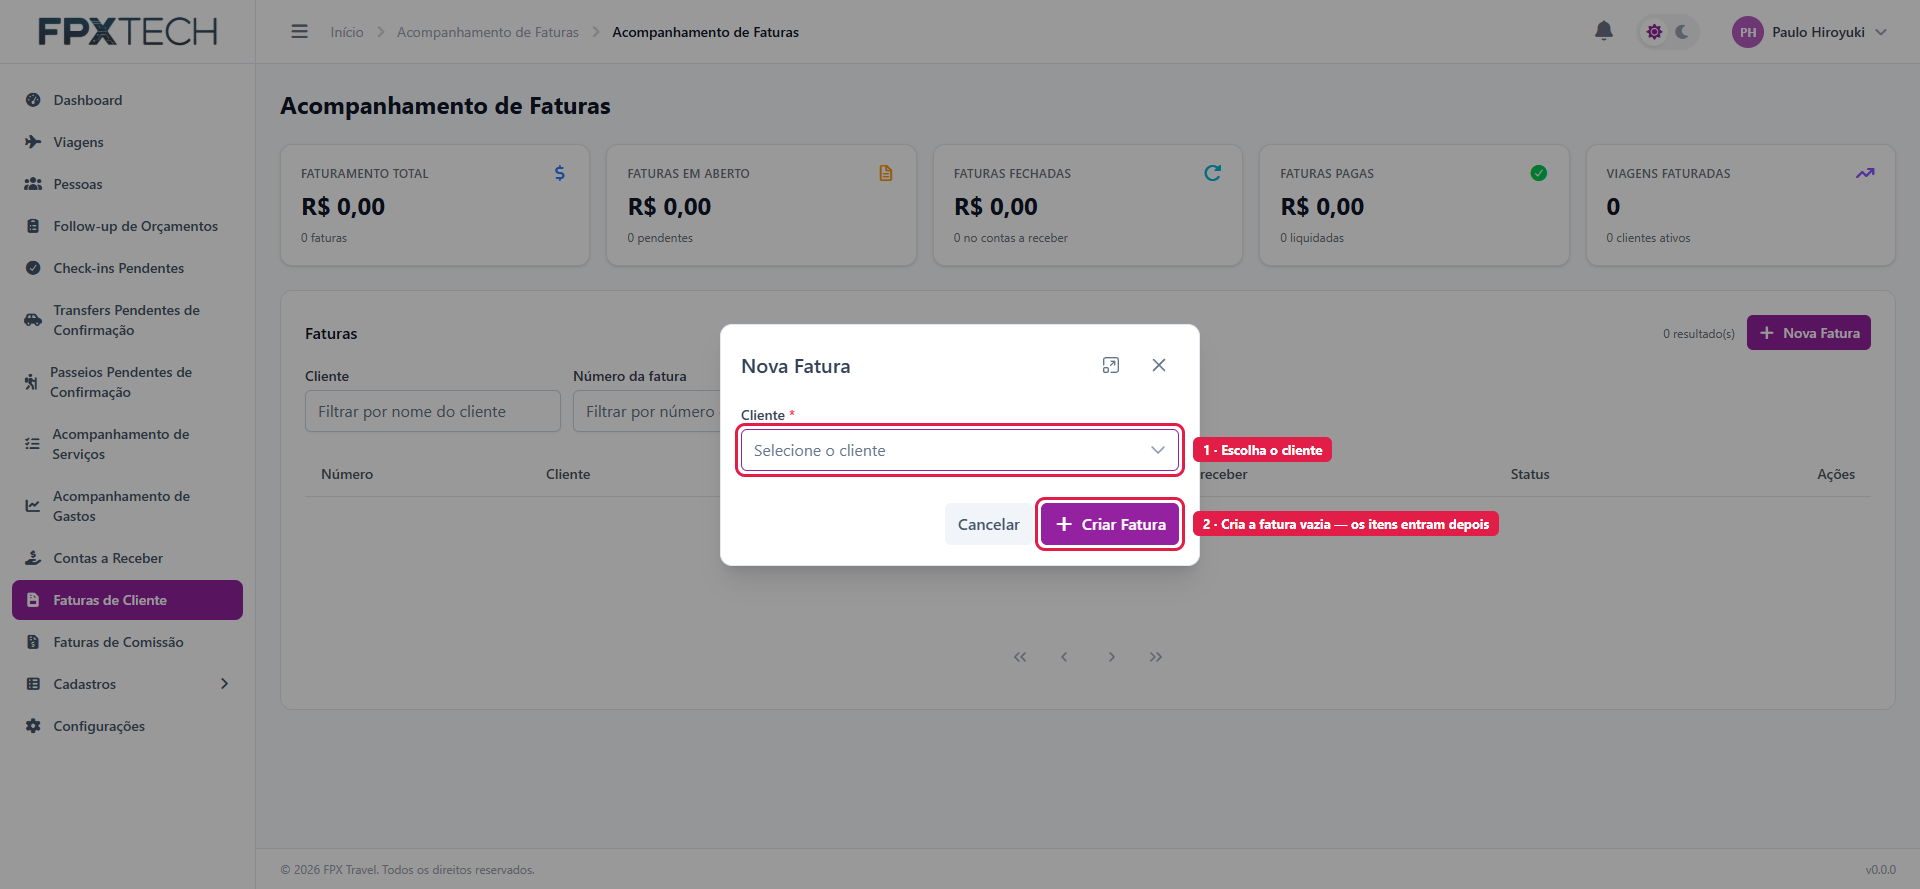The width and height of the screenshot is (1920, 889).
Task: Open Configurações in the sidebar
Action: 127,726
